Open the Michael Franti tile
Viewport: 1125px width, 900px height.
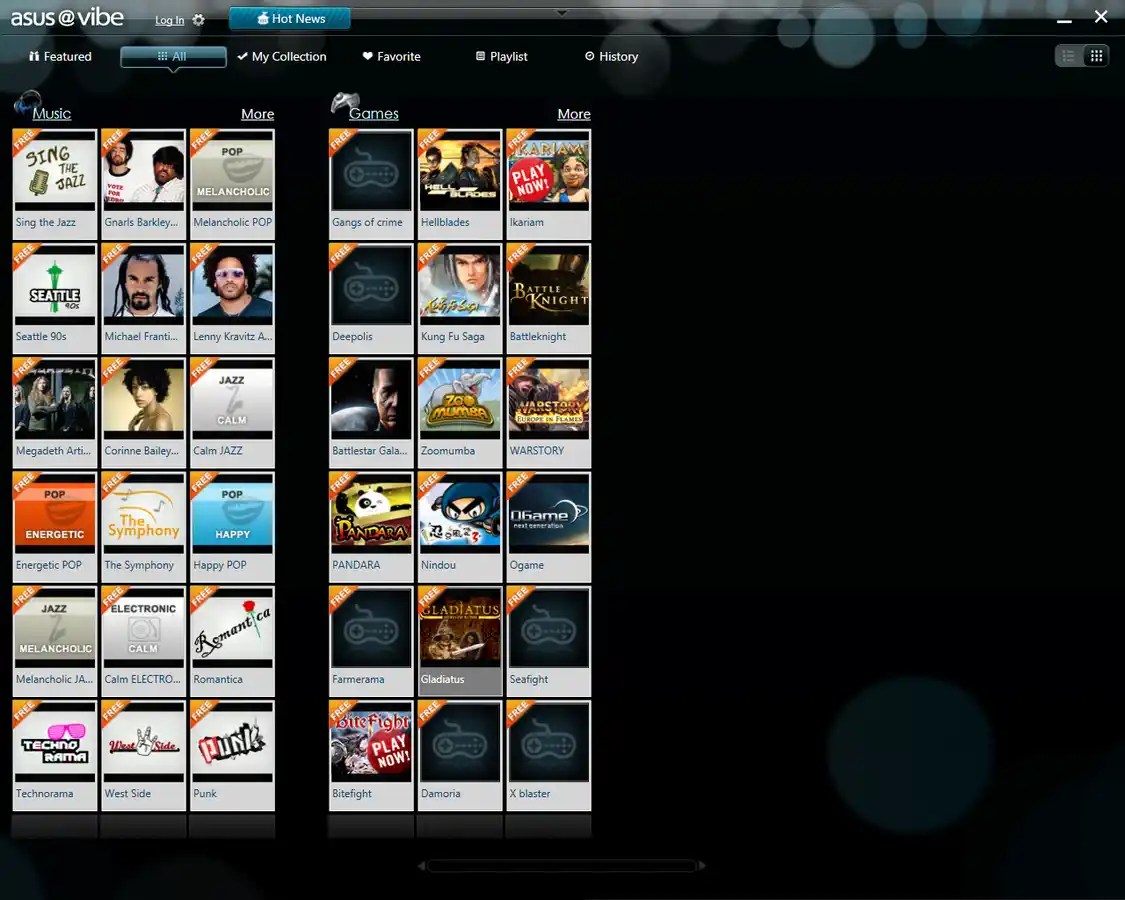point(143,298)
